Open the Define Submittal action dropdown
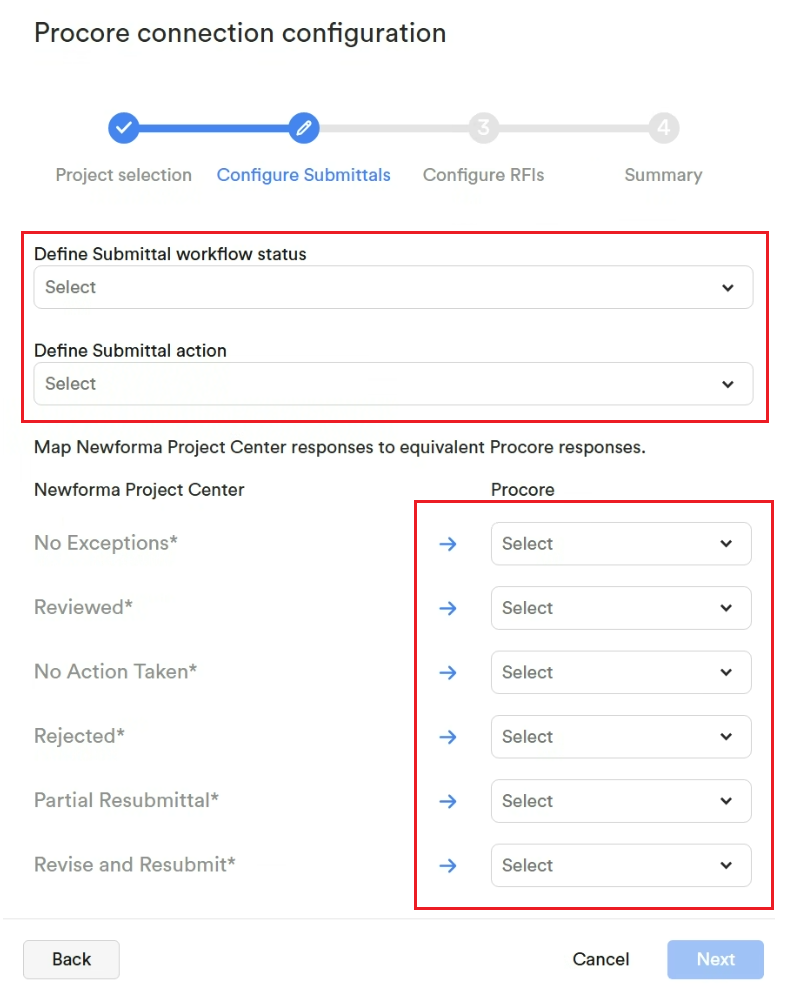Image resolution: width=789 pixels, height=1003 pixels. click(394, 384)
